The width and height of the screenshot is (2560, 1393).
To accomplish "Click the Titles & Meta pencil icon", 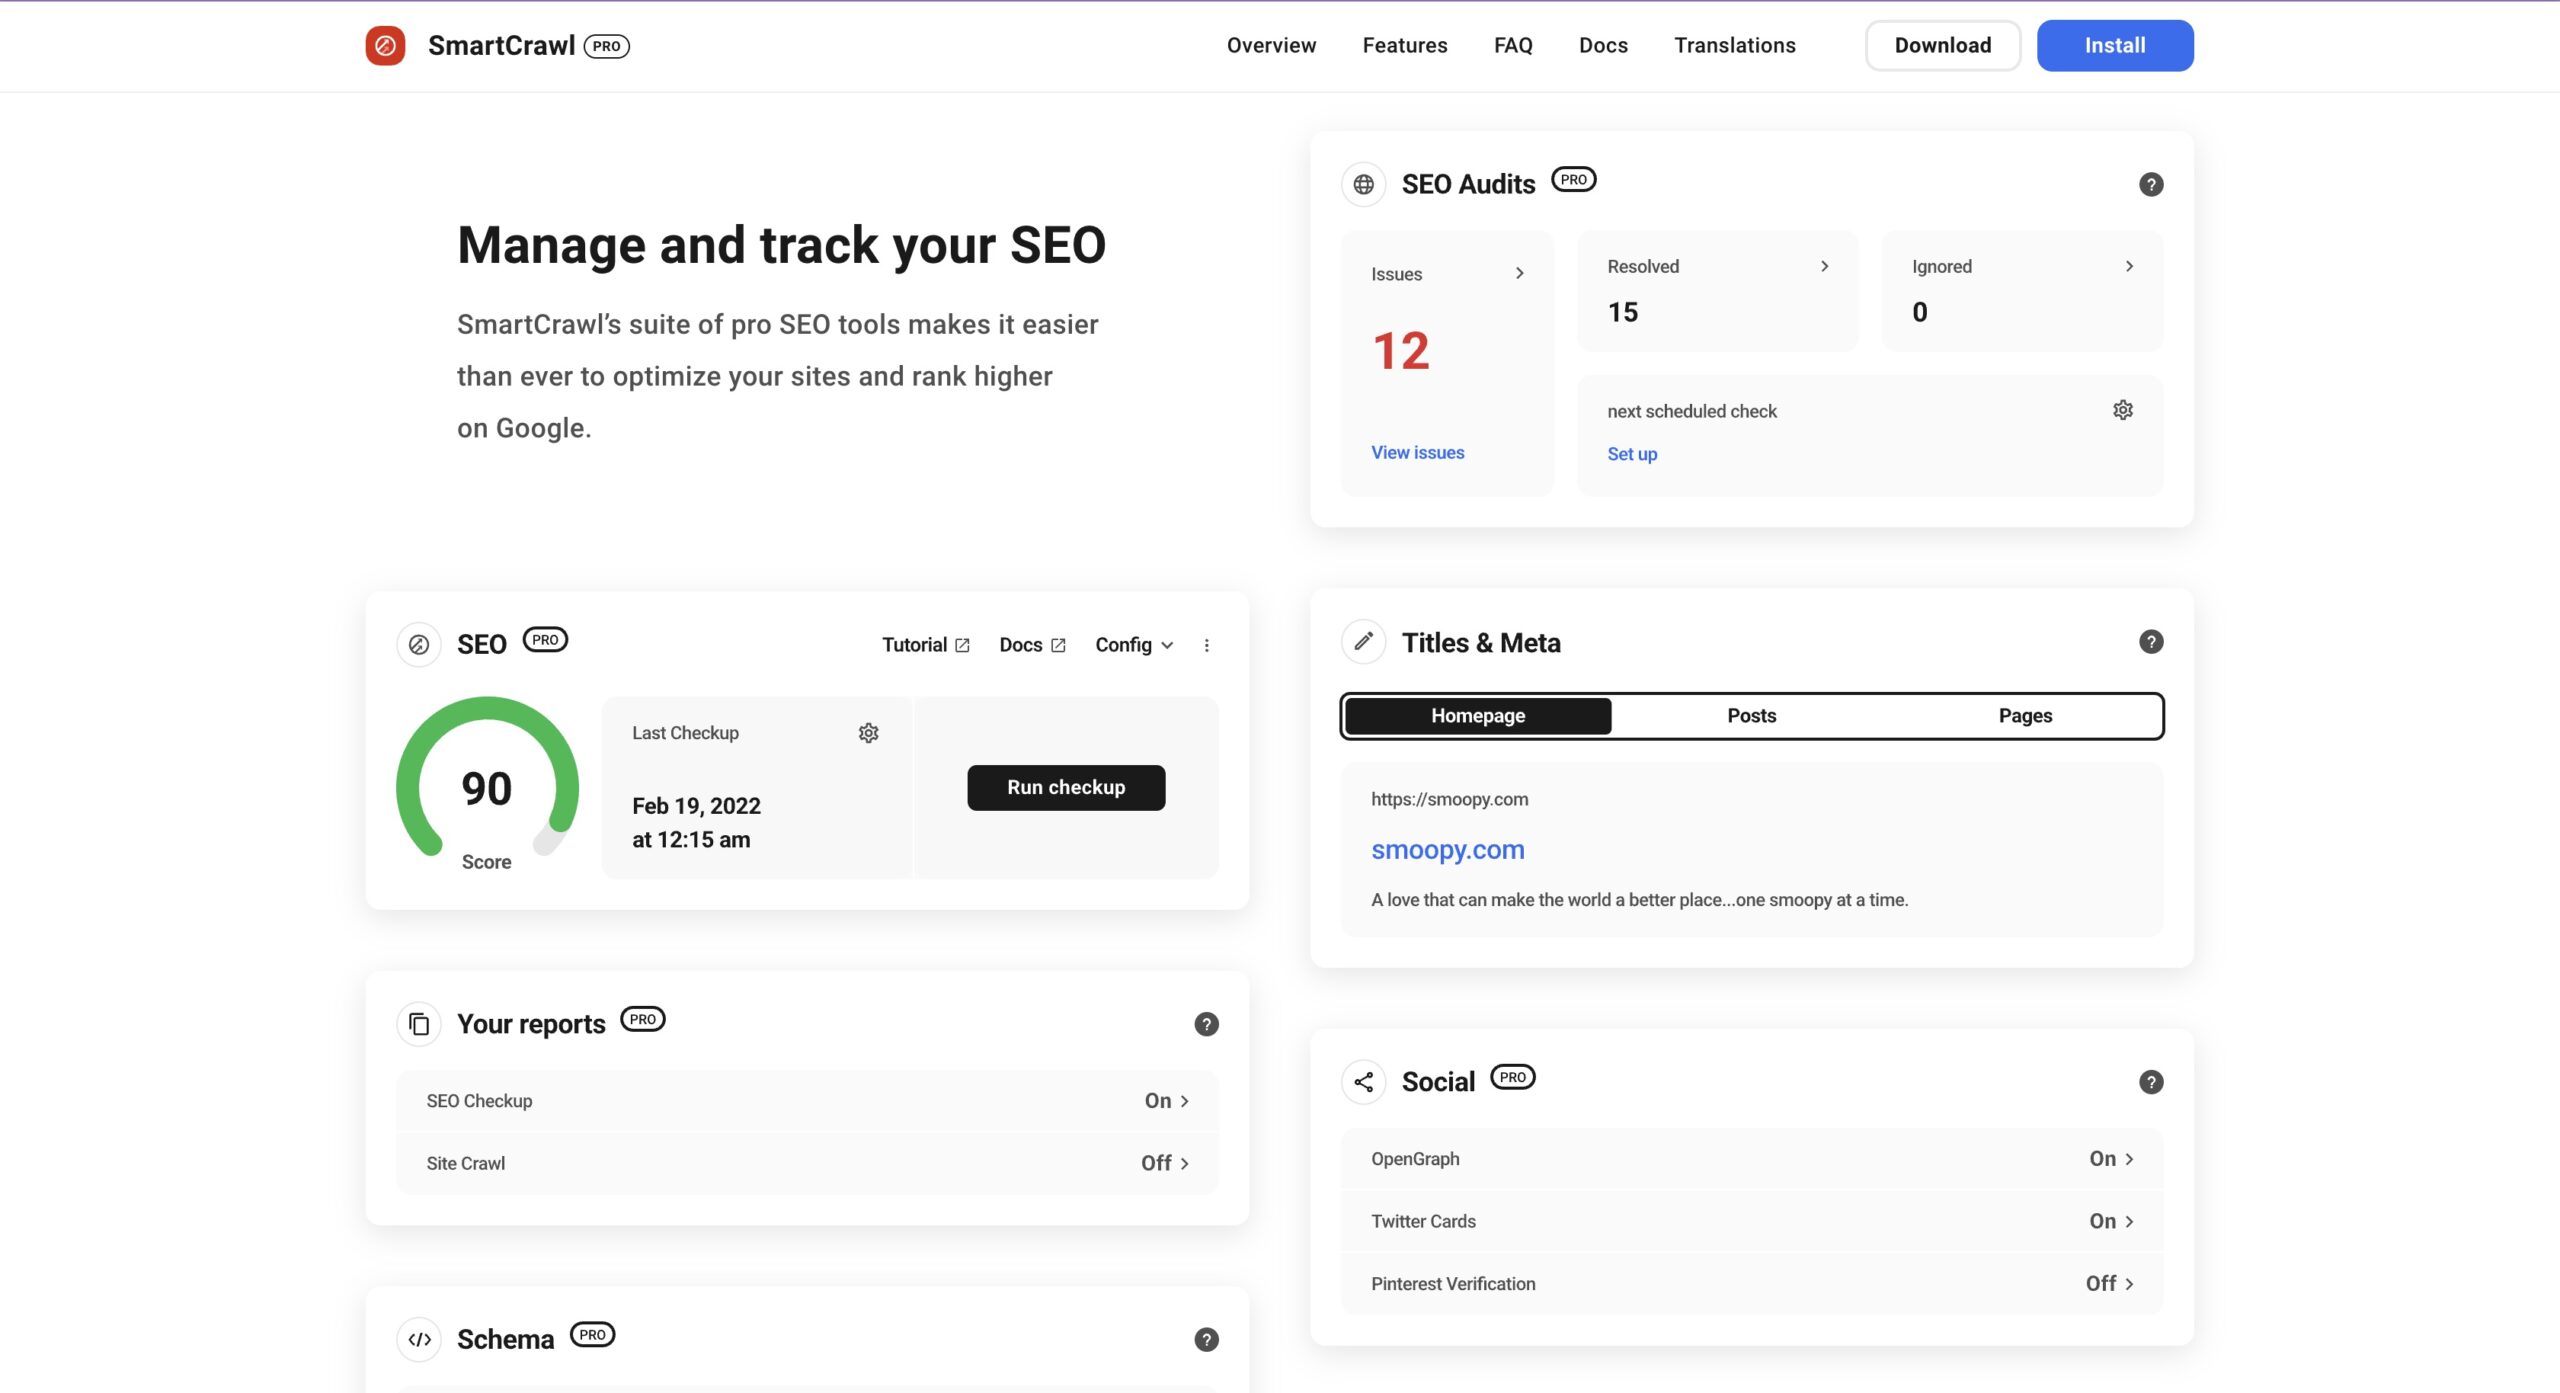I will tap(1363, 642).
